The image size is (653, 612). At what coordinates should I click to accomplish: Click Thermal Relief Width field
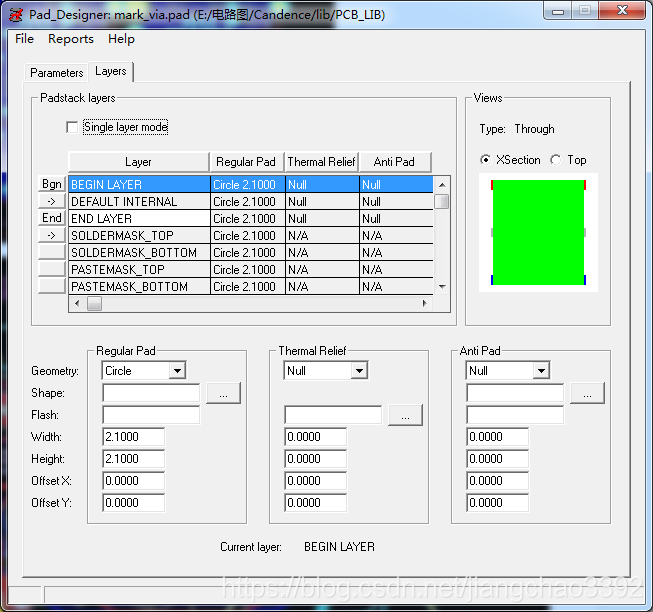pyautogui.click(x=315, y=437)
